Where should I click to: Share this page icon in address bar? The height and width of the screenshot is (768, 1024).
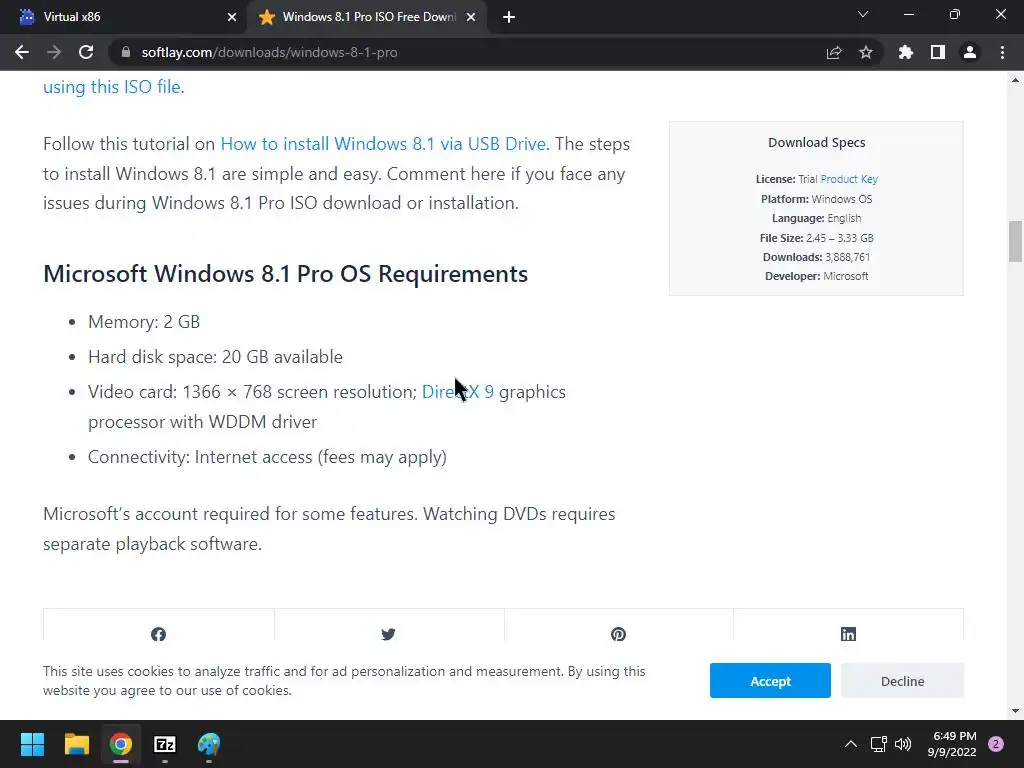coord(834,52)
